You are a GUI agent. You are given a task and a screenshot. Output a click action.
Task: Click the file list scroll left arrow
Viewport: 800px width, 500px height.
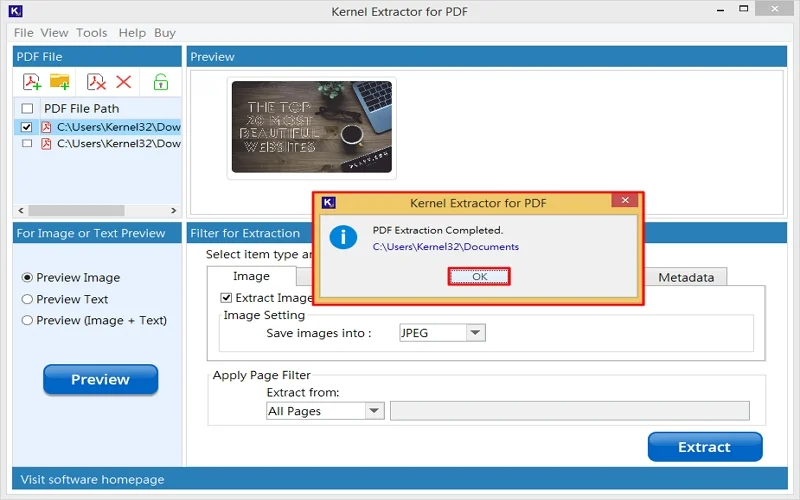coord(20,210)
